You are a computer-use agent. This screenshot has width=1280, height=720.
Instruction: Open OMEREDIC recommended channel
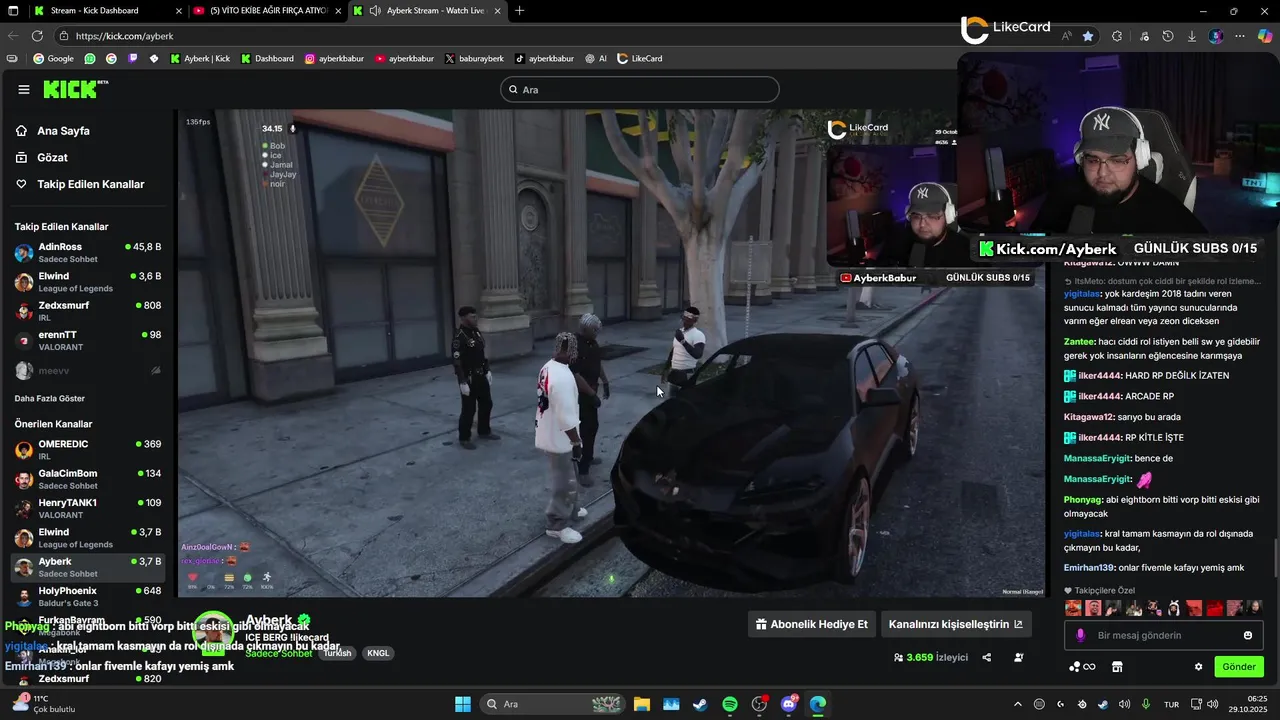(88, 450)
